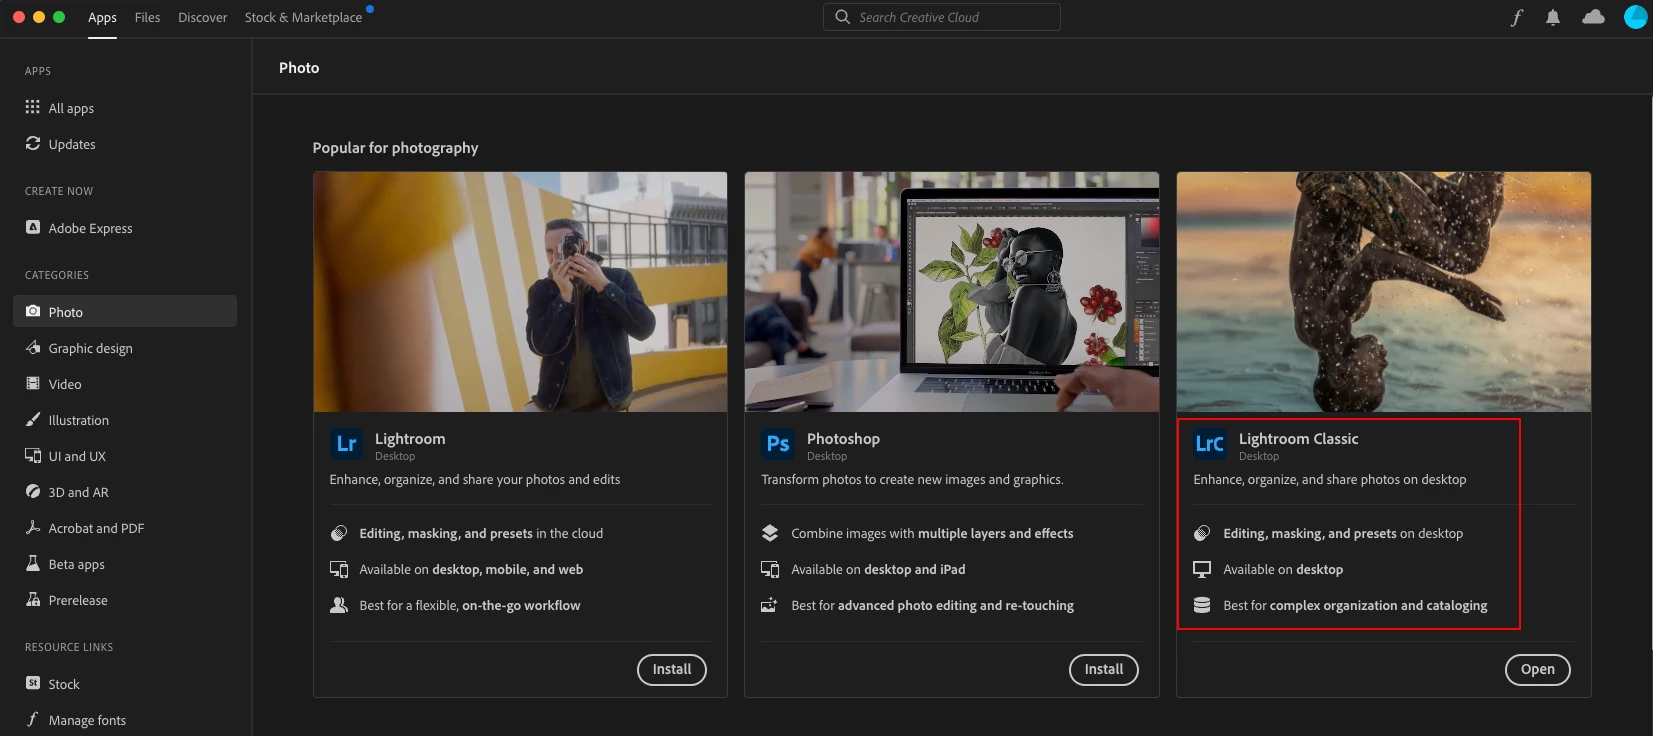Click the Adobe Express icon in sidebar
The image size is (1653, 736).
coord(33,227)
